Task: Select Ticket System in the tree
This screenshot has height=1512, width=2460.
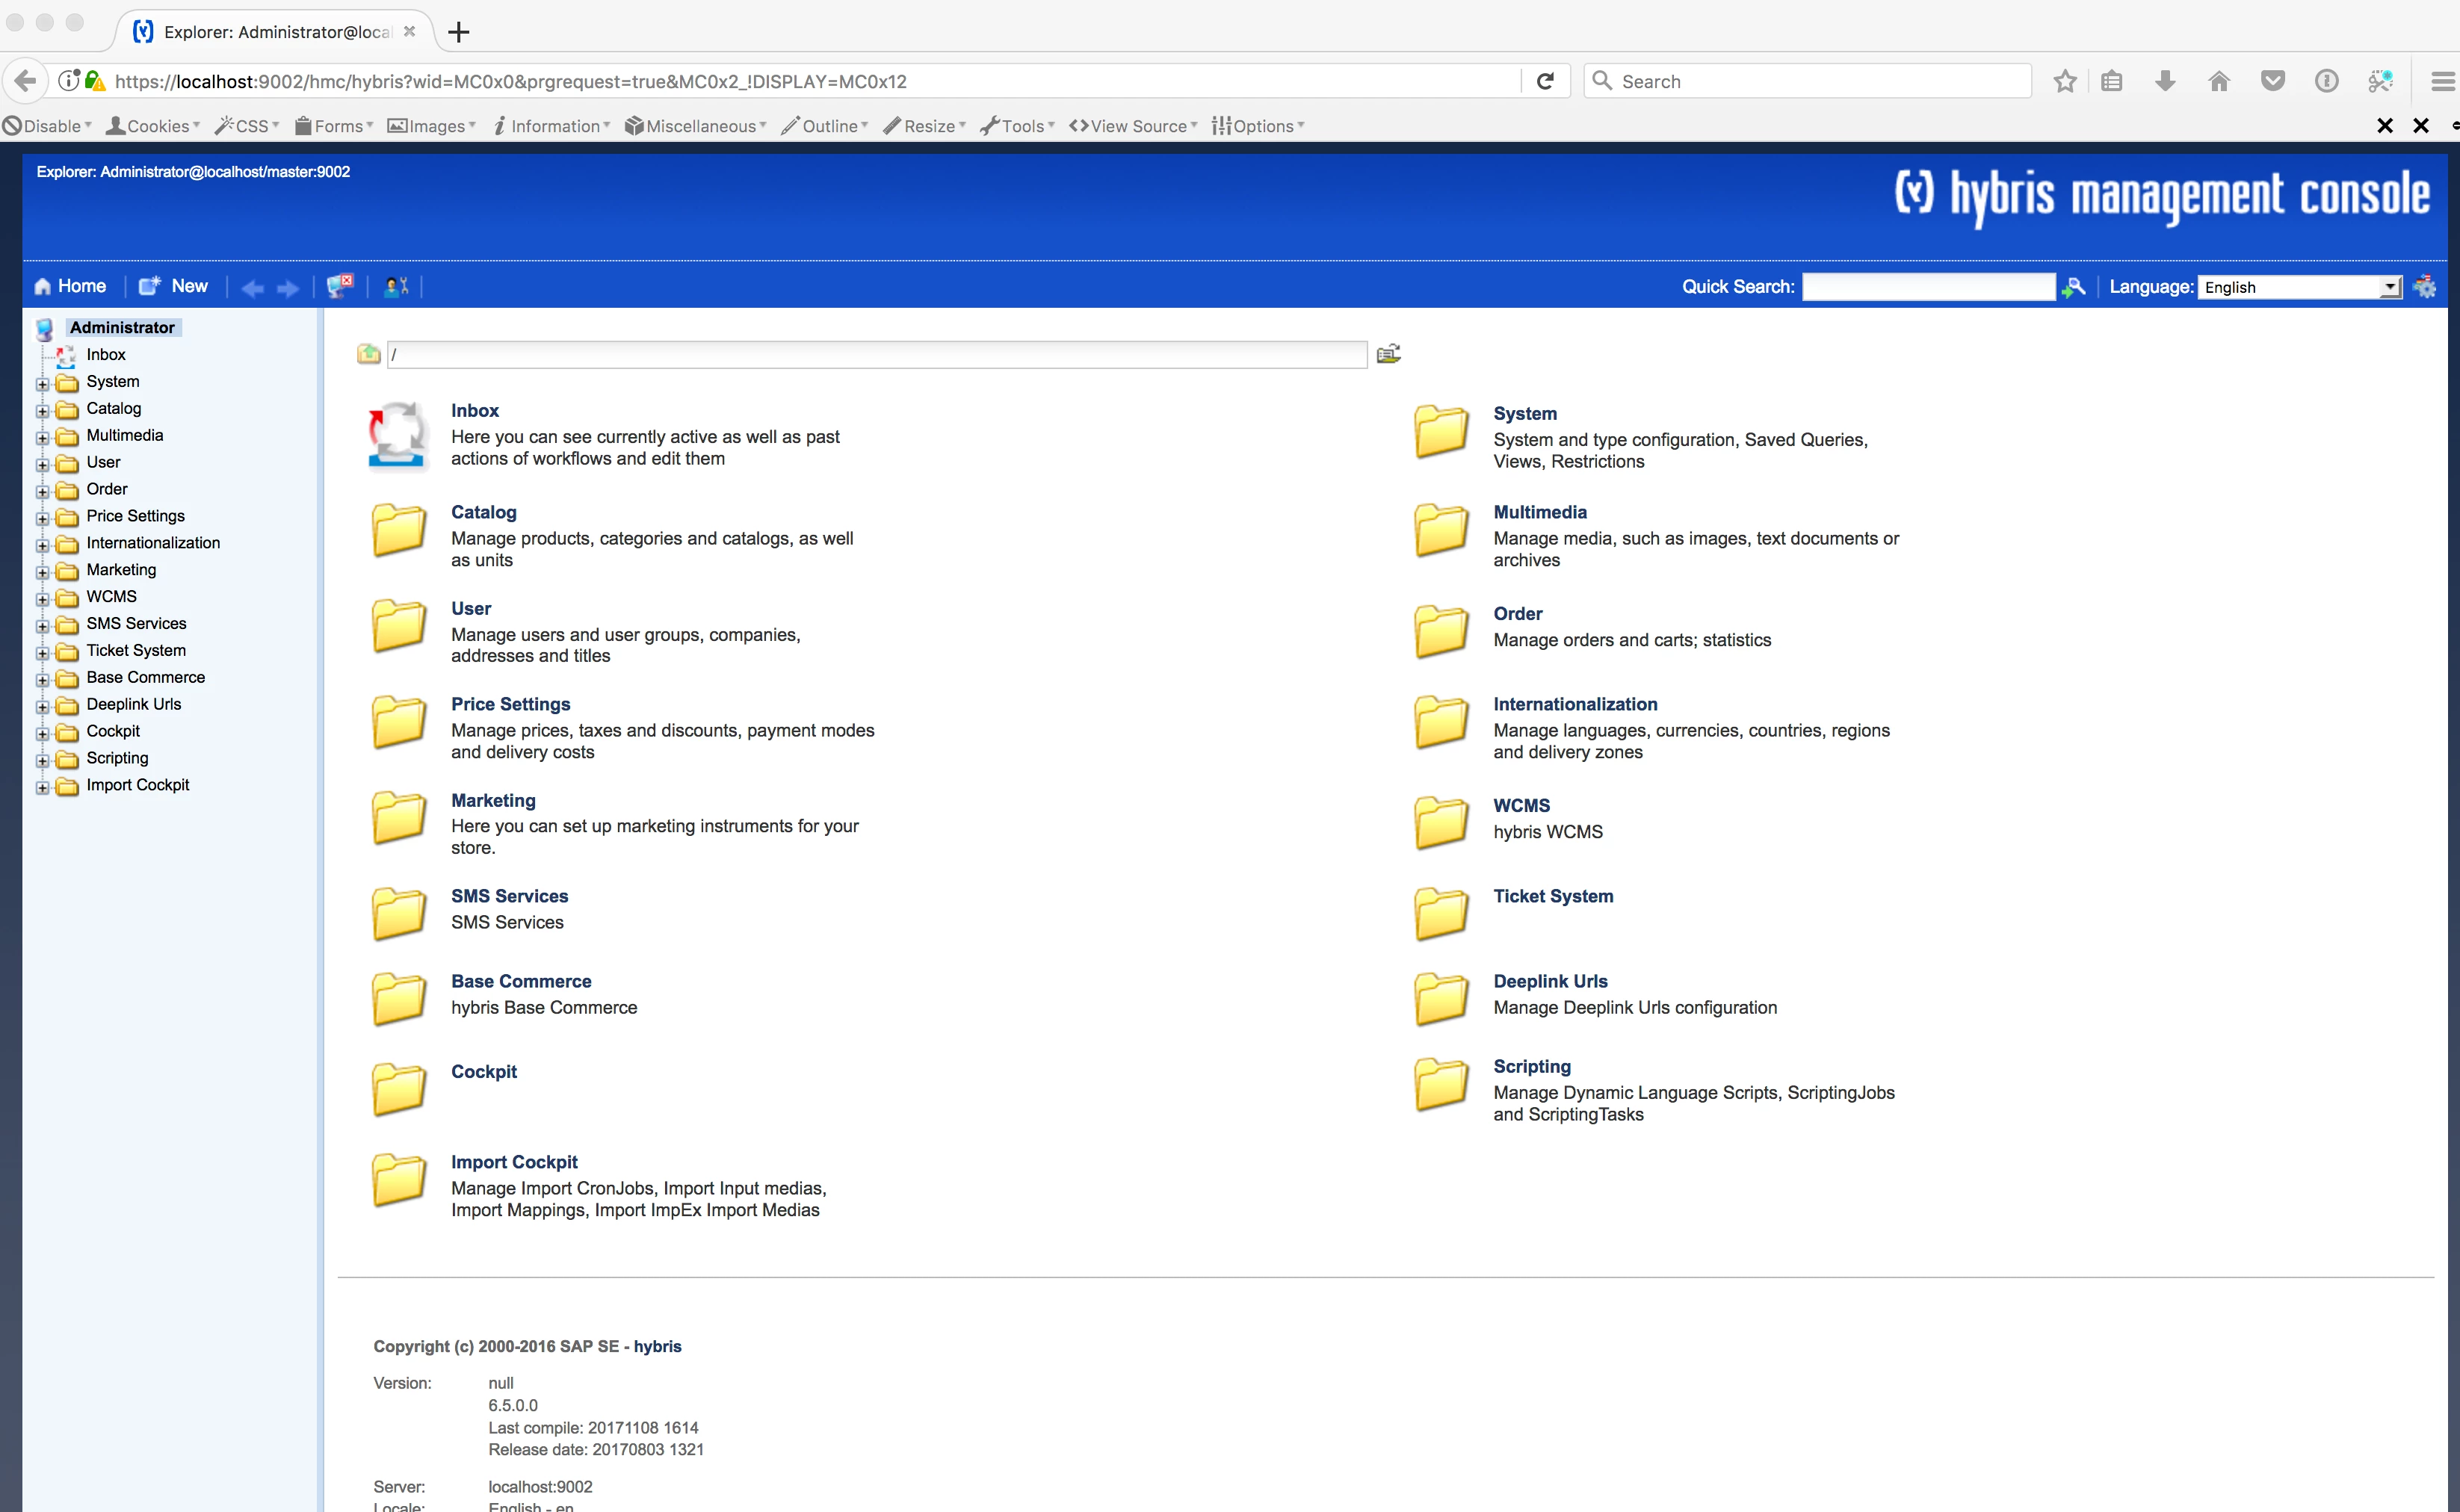Action: 136,650
